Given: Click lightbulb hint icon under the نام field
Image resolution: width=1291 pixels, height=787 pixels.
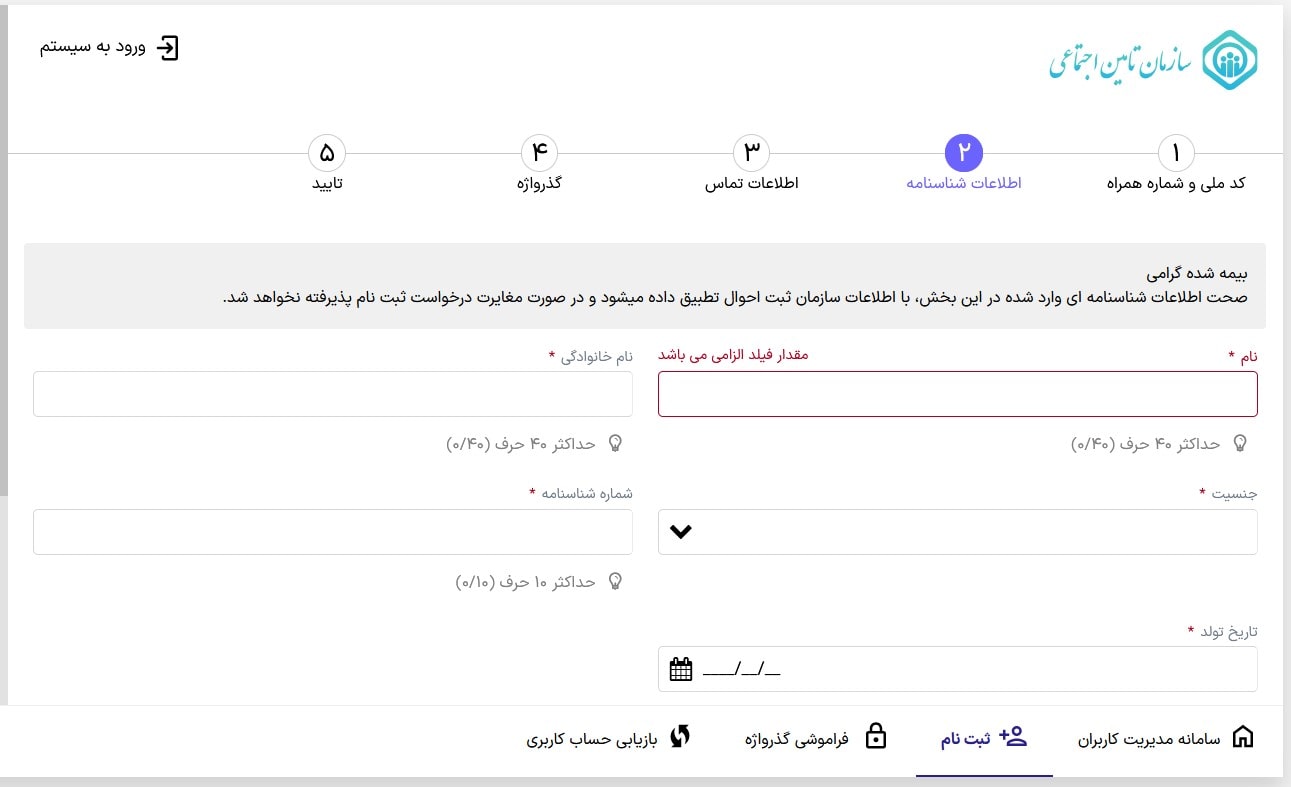Looking at the screenshot, I should [1240, 443].
